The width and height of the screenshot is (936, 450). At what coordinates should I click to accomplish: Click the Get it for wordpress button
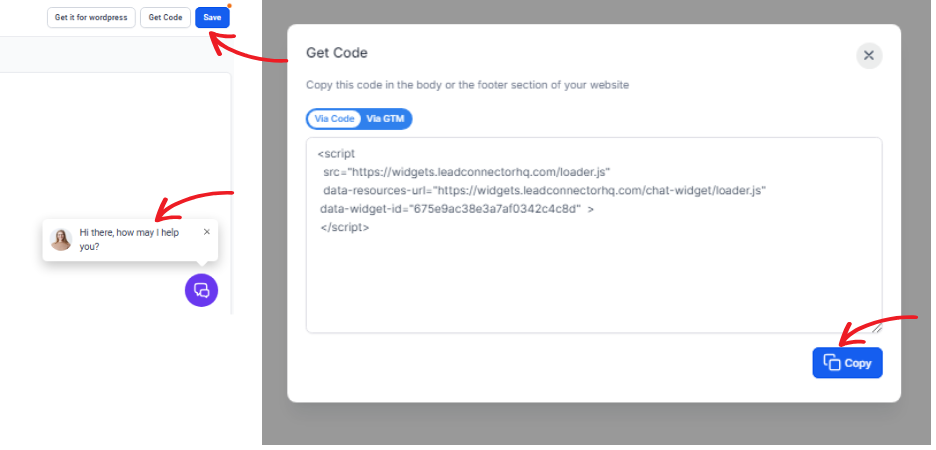[91, 17]
